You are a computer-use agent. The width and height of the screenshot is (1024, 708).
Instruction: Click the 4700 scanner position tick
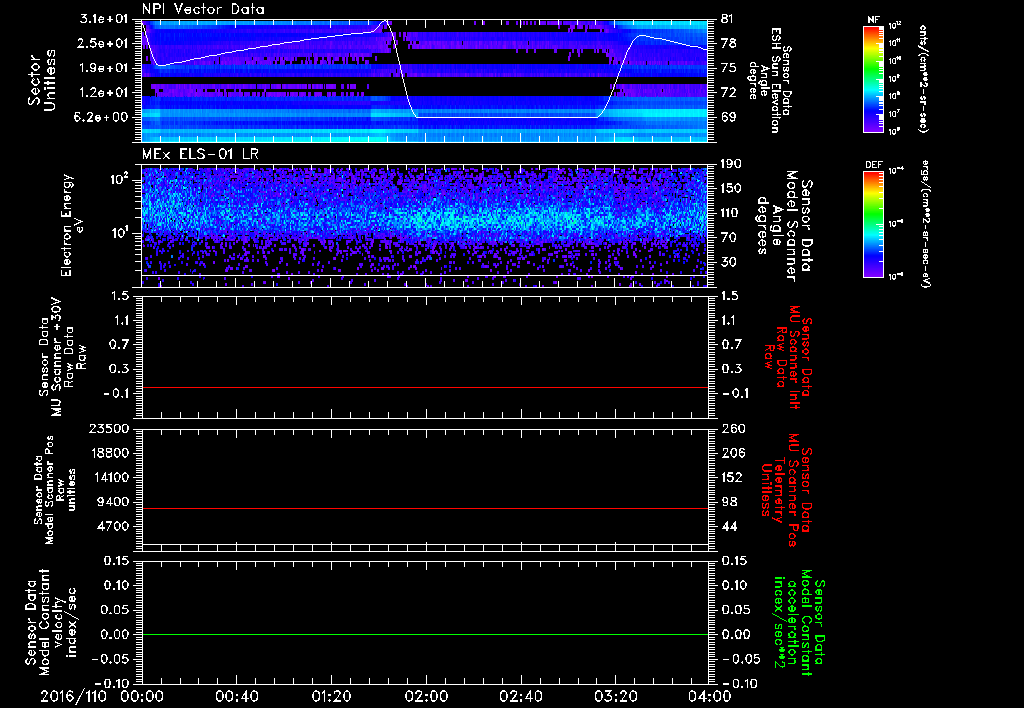point(113,526)
